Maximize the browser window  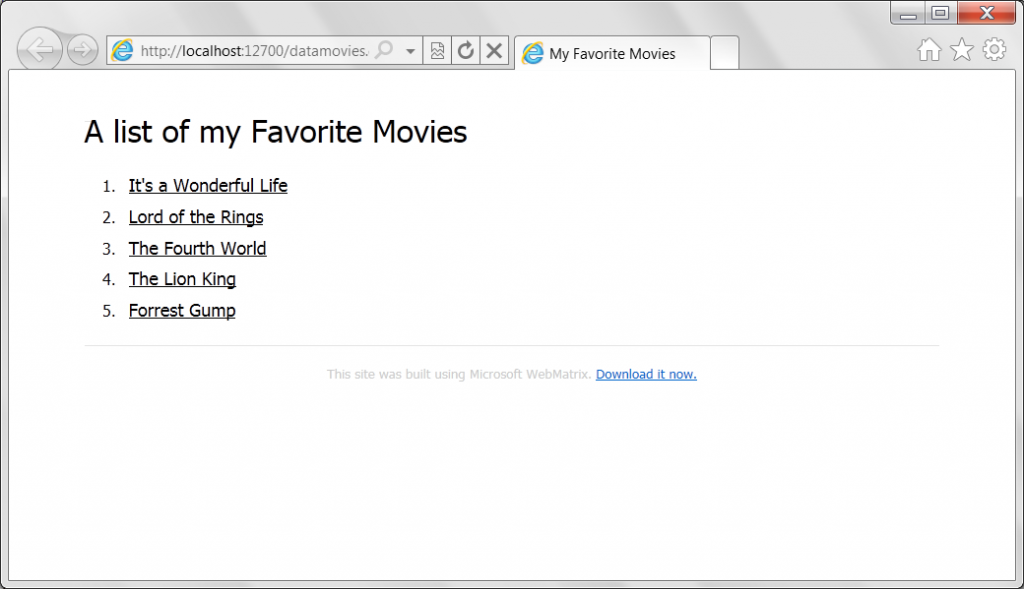[x=940, y=13]
